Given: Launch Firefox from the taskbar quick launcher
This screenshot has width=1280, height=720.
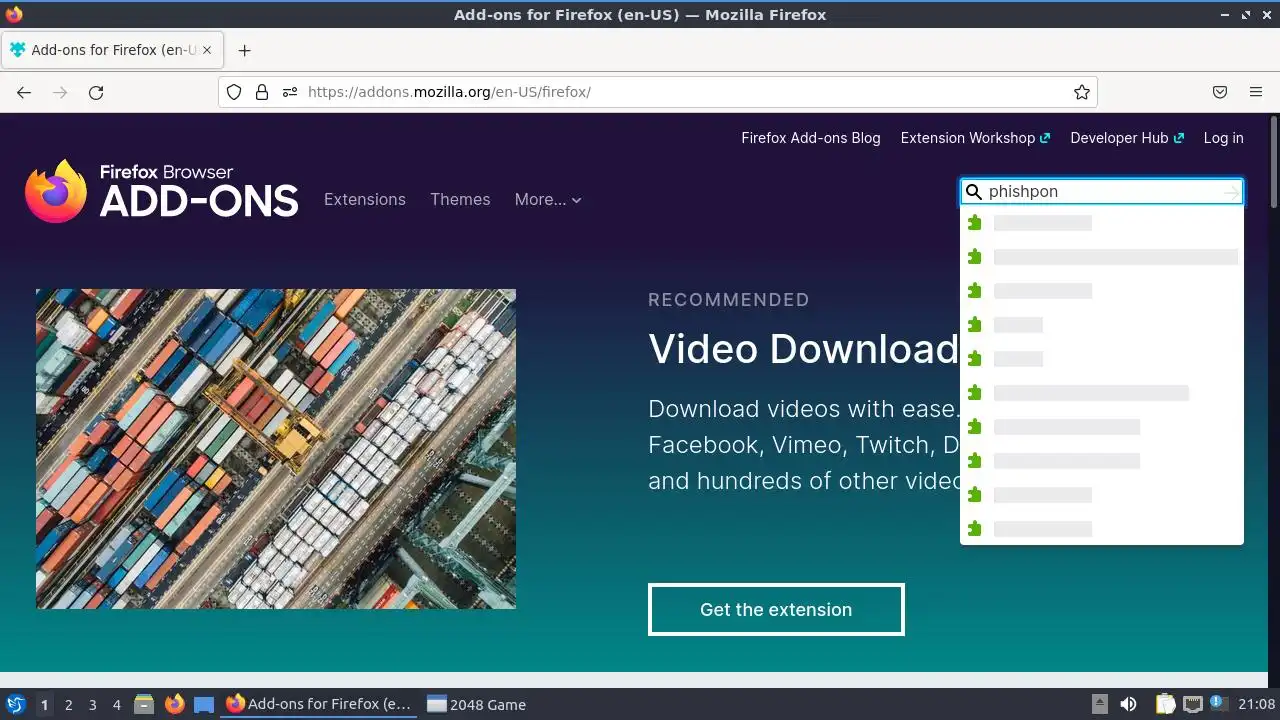Looking at the screenshot, I should 174,704.
